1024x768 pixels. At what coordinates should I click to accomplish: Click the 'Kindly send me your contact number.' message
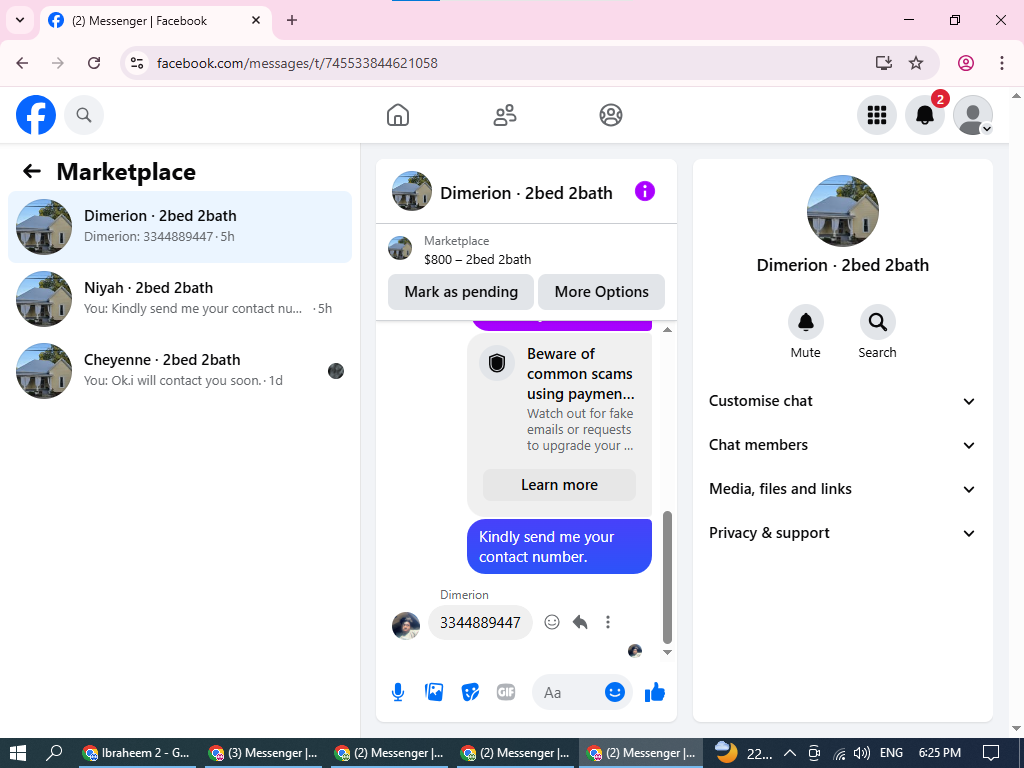(559, 547)
